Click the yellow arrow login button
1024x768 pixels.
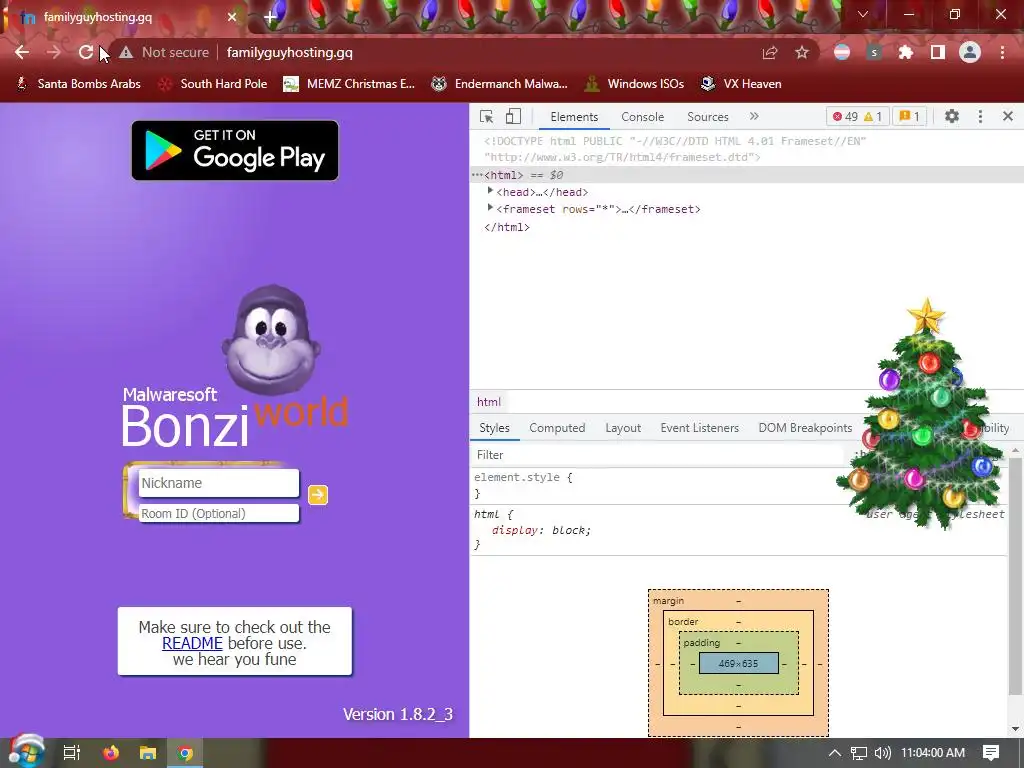(x=318, y=495)
